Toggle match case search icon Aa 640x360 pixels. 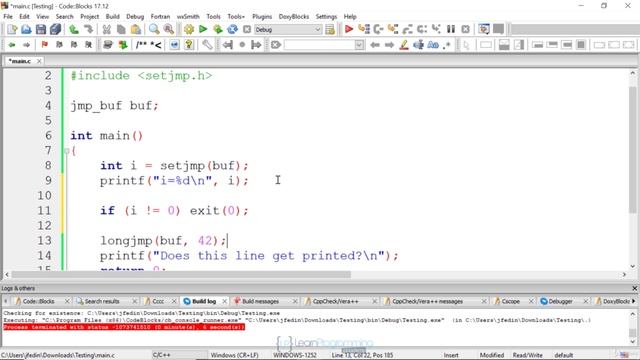point(433,44)
